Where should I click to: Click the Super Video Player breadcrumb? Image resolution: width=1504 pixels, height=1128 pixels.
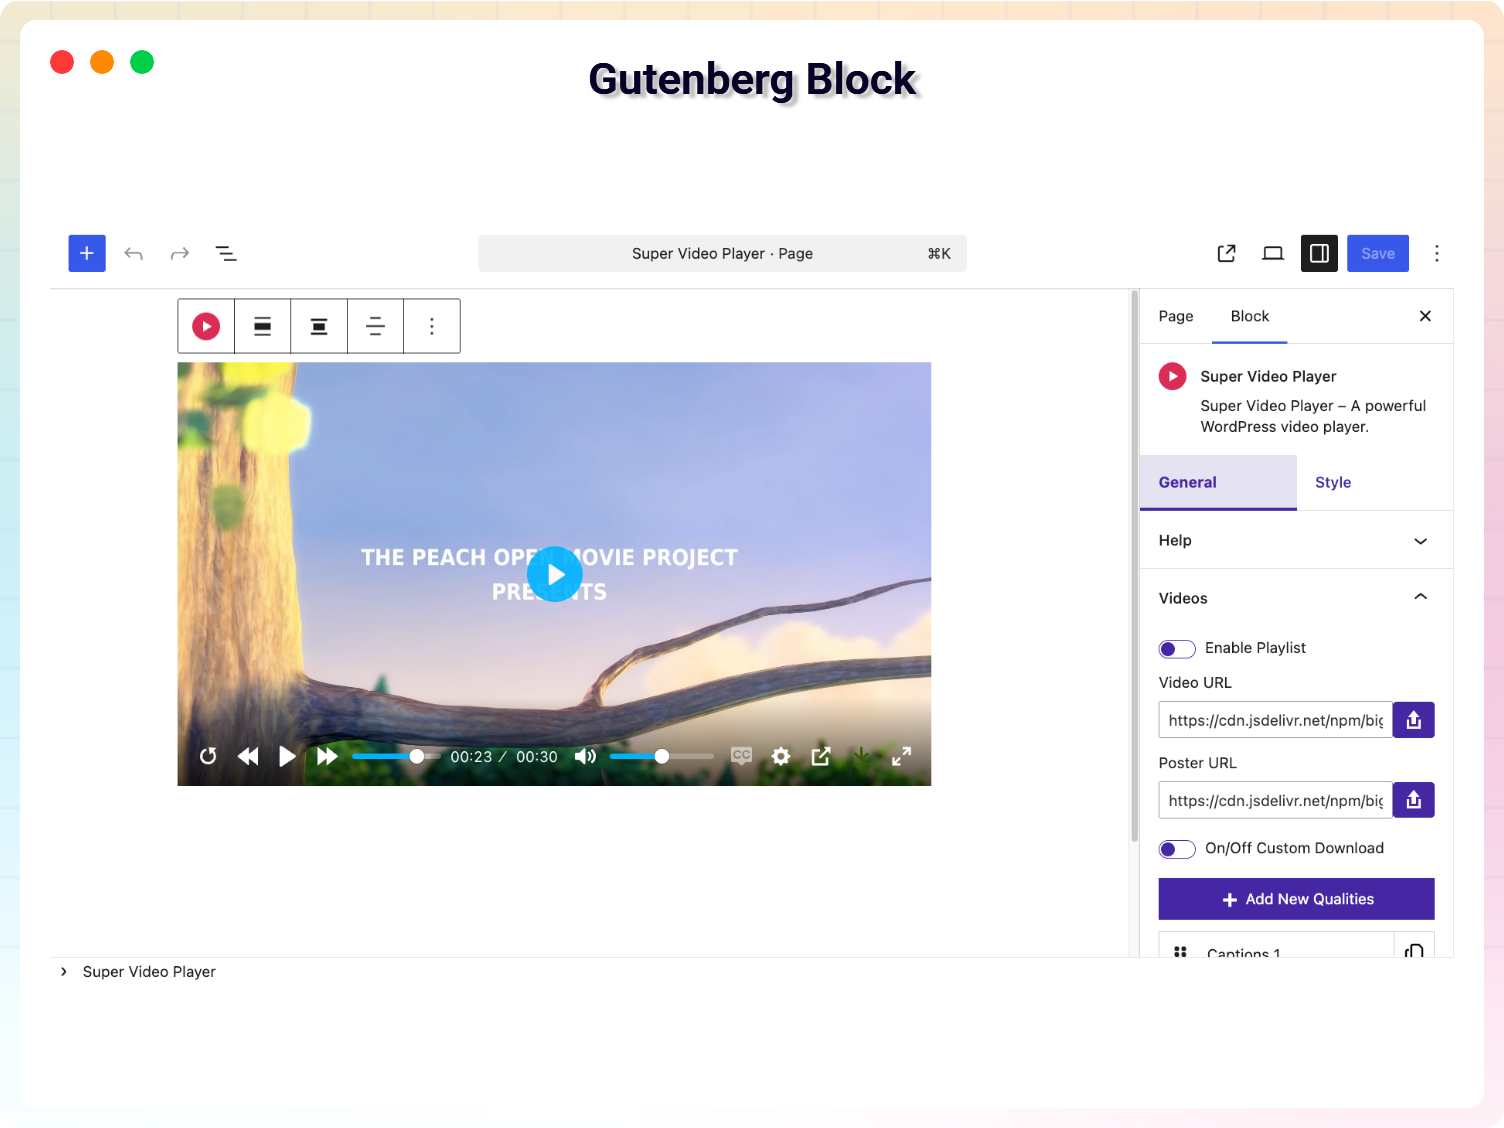(x=149, y=972)
